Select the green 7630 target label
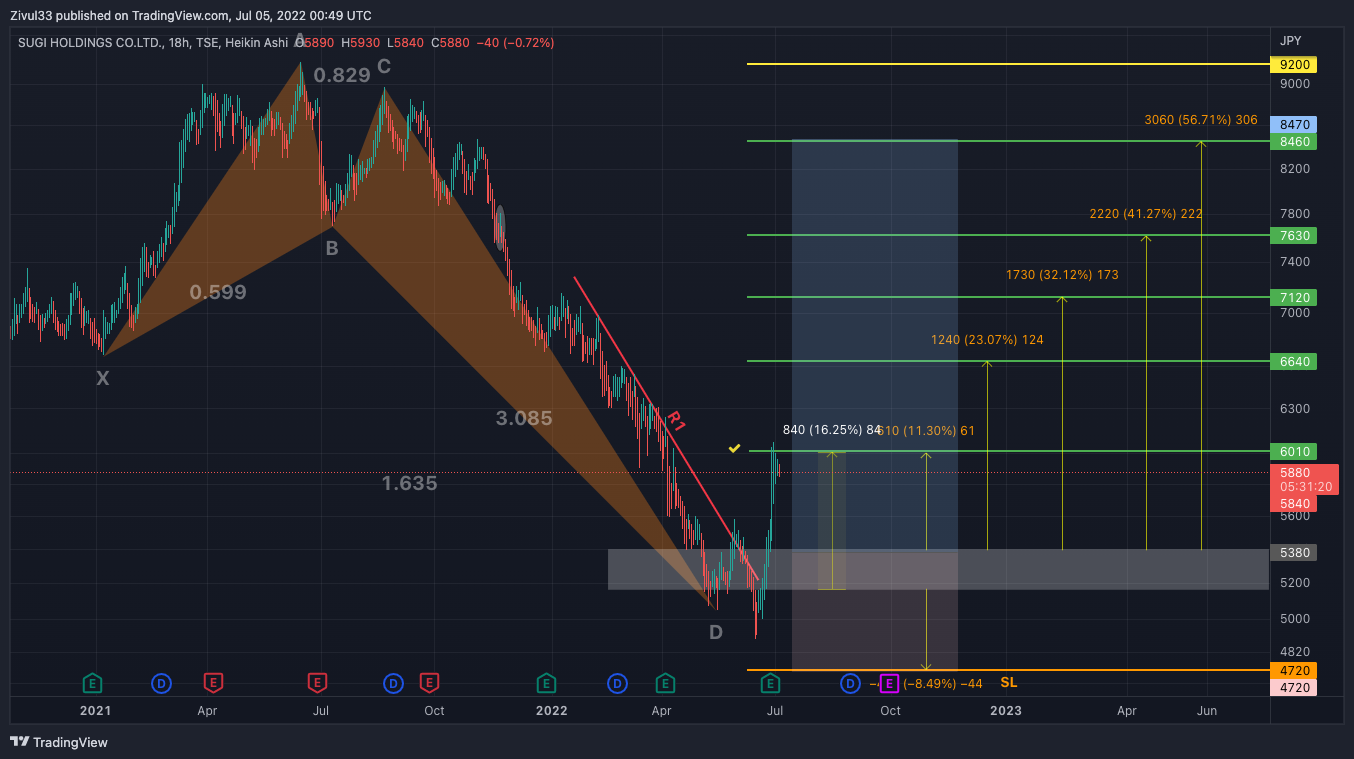Viewport: 1354px width, 759px height. pyautogui.click(x=1293, y=236)
